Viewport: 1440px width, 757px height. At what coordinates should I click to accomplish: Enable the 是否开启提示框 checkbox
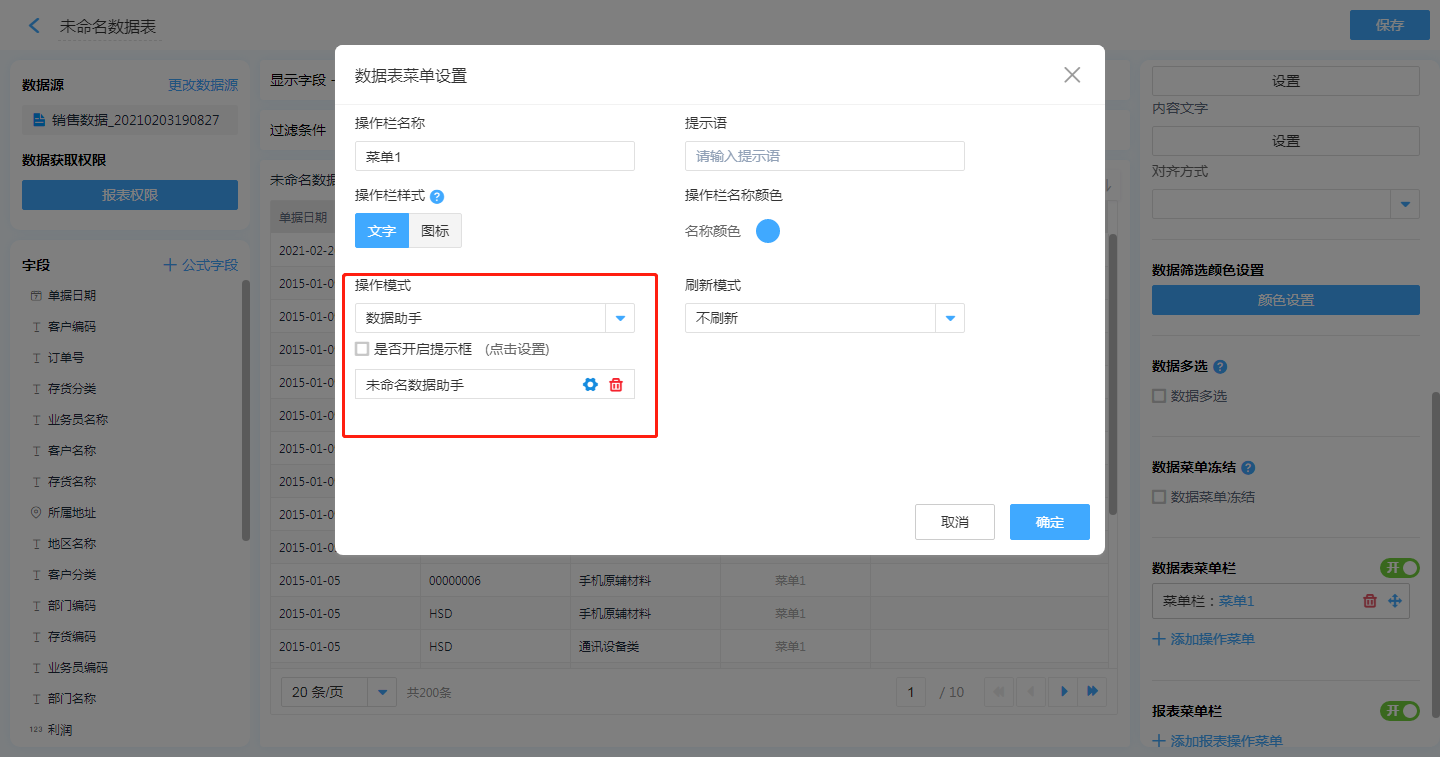click(362, 349)
